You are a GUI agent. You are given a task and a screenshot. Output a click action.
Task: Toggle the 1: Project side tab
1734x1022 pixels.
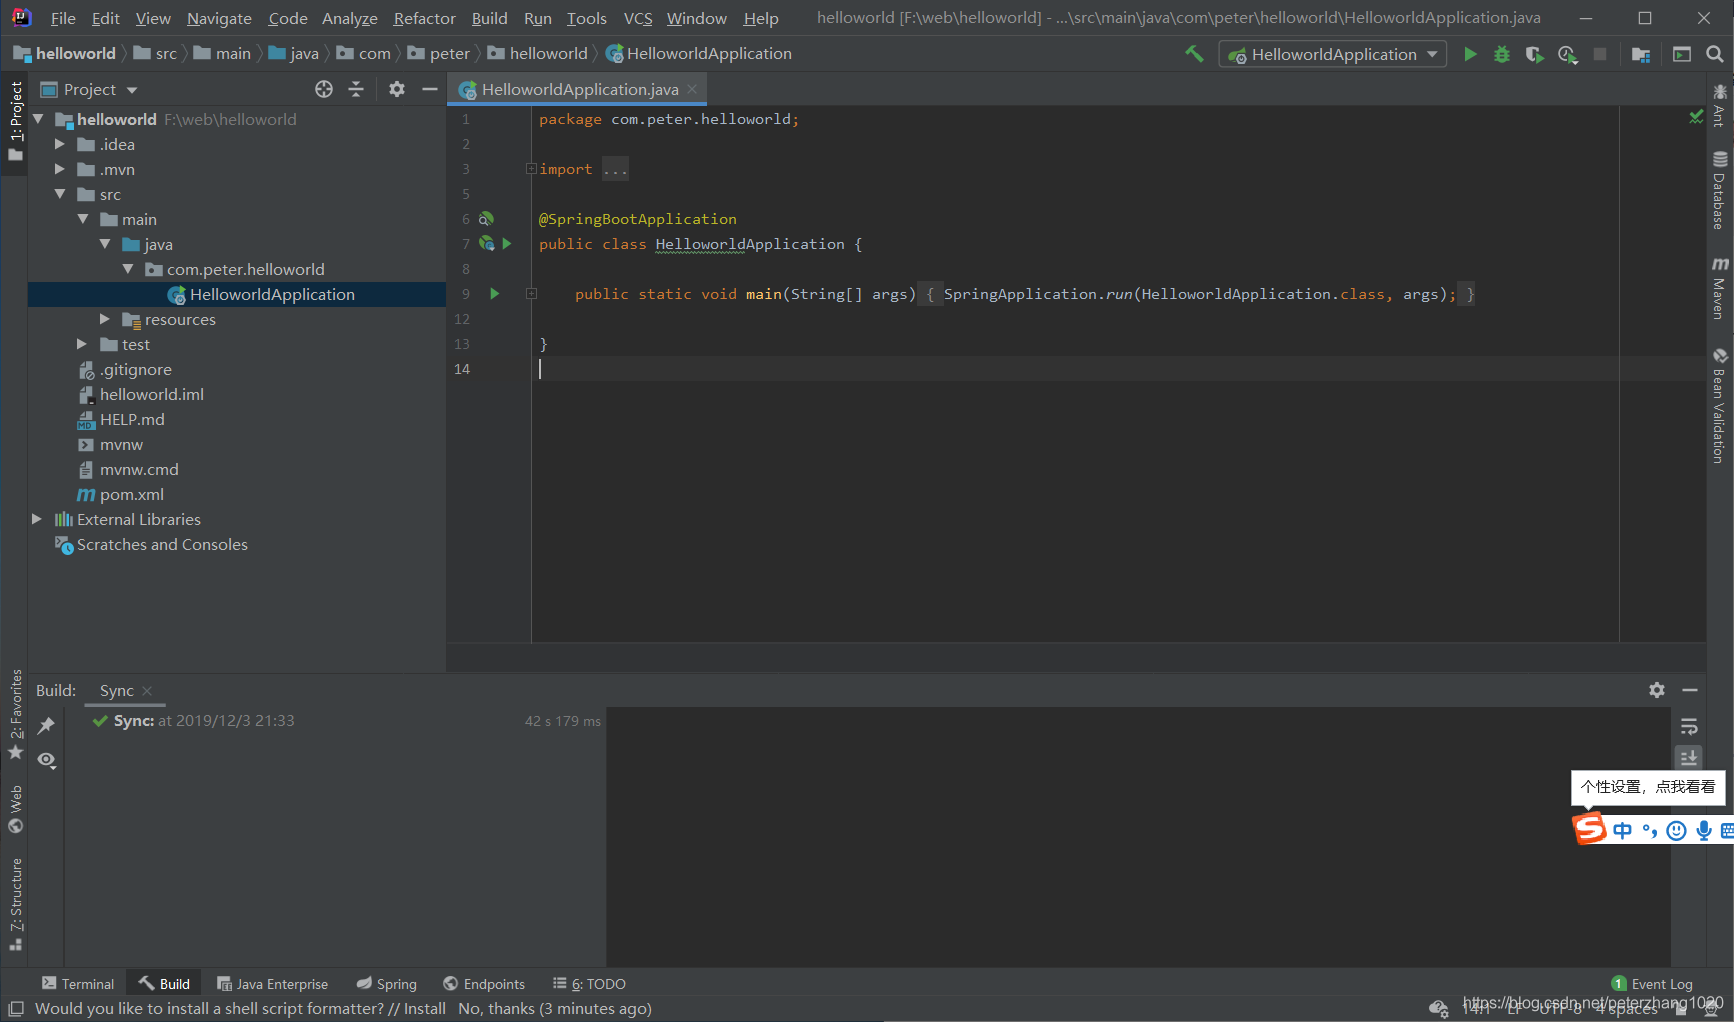click(x=15, y=121)
